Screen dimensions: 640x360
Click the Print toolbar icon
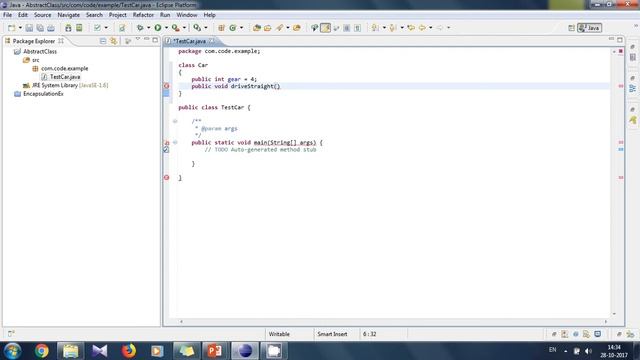tap(51, 28)
